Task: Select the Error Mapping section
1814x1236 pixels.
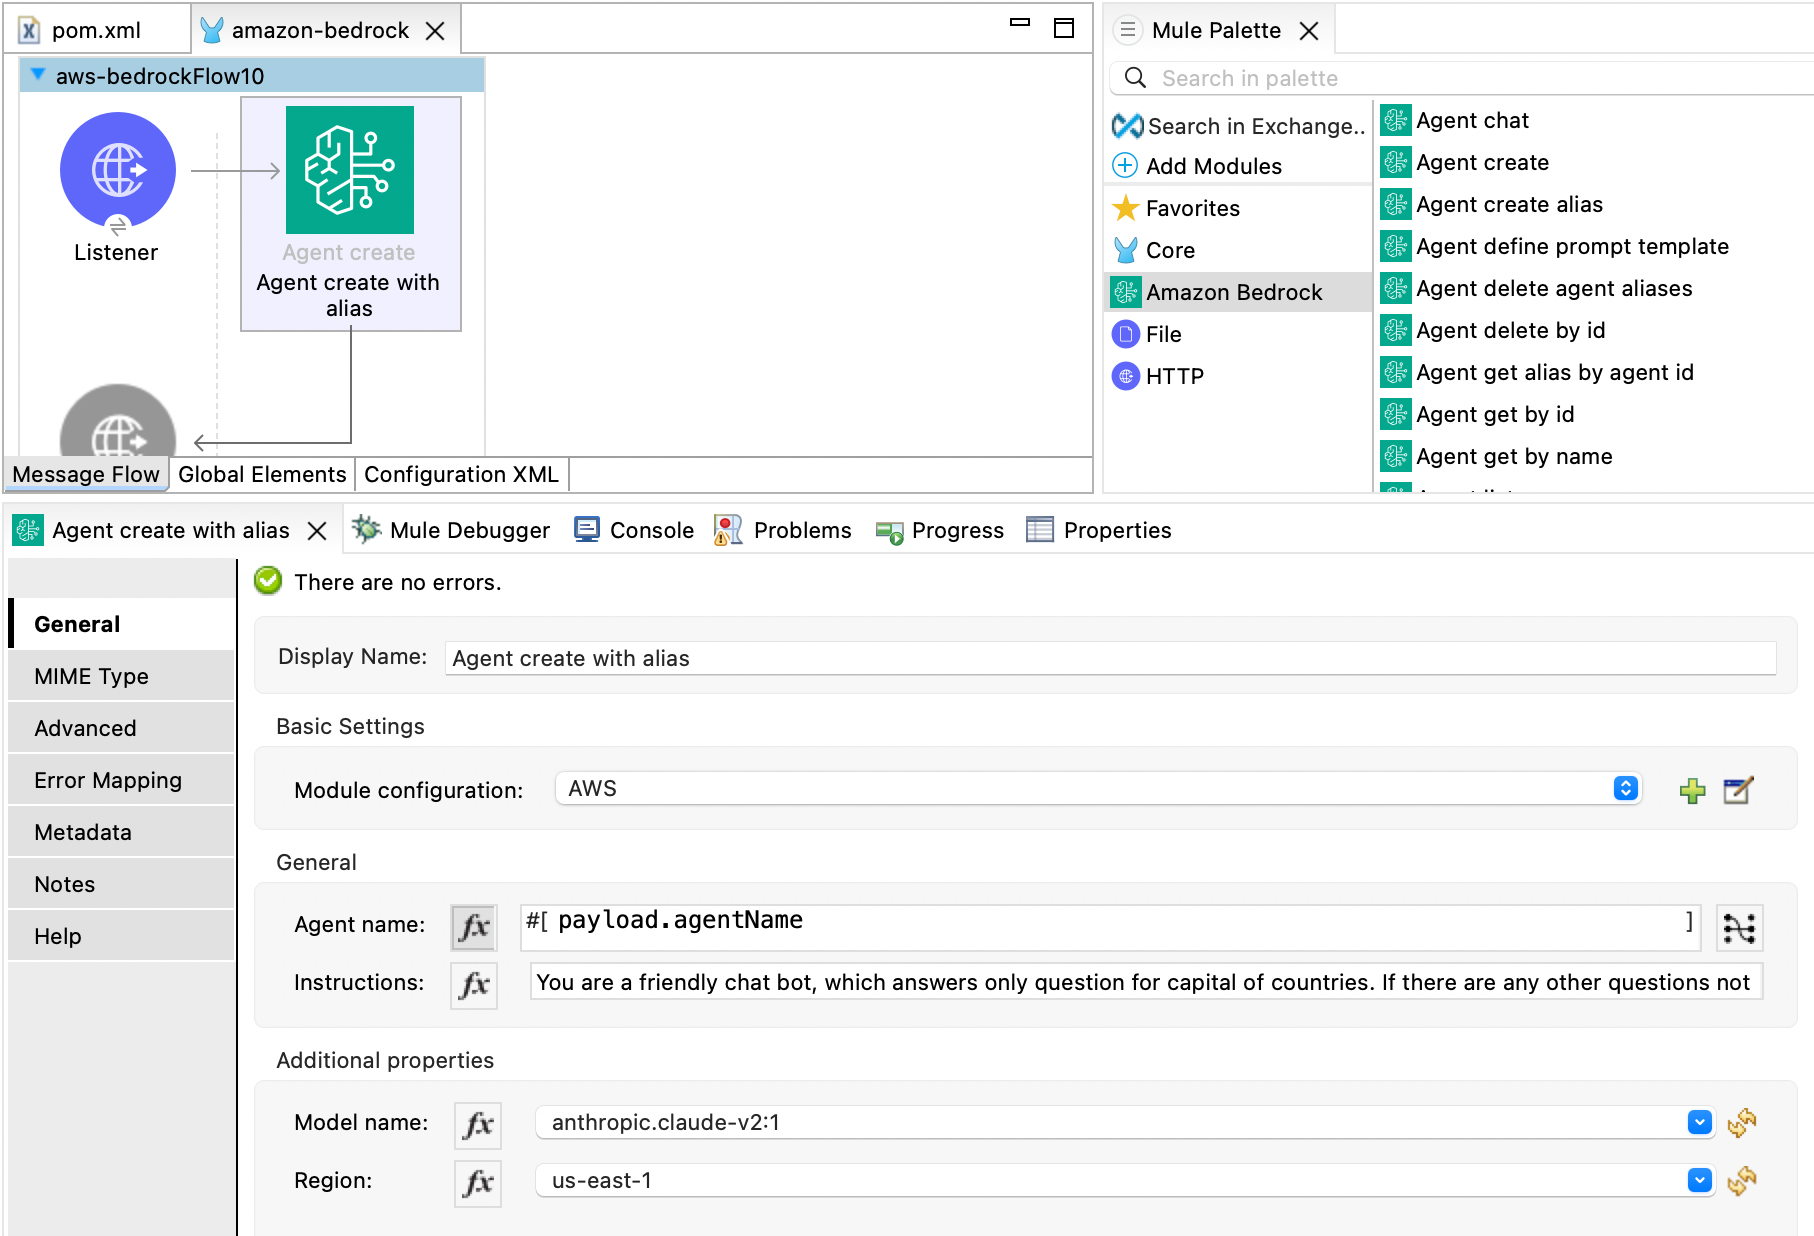Action: coord(122,780)
